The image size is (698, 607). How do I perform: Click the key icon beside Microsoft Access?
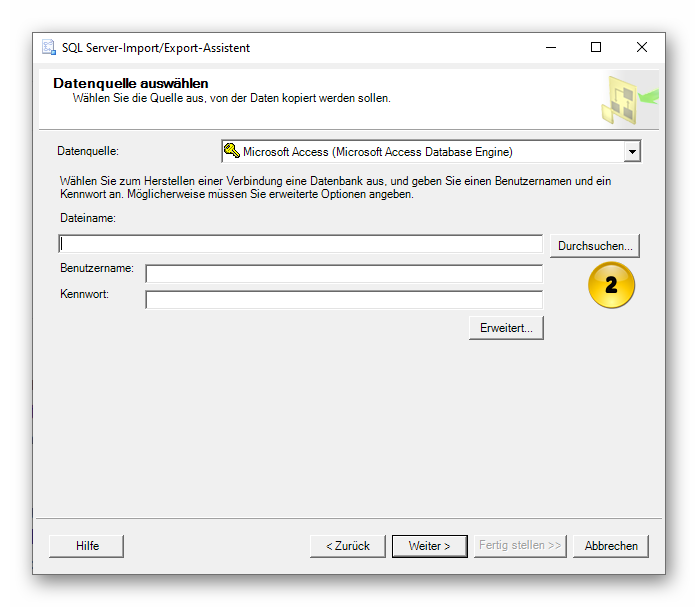[231, 152]
